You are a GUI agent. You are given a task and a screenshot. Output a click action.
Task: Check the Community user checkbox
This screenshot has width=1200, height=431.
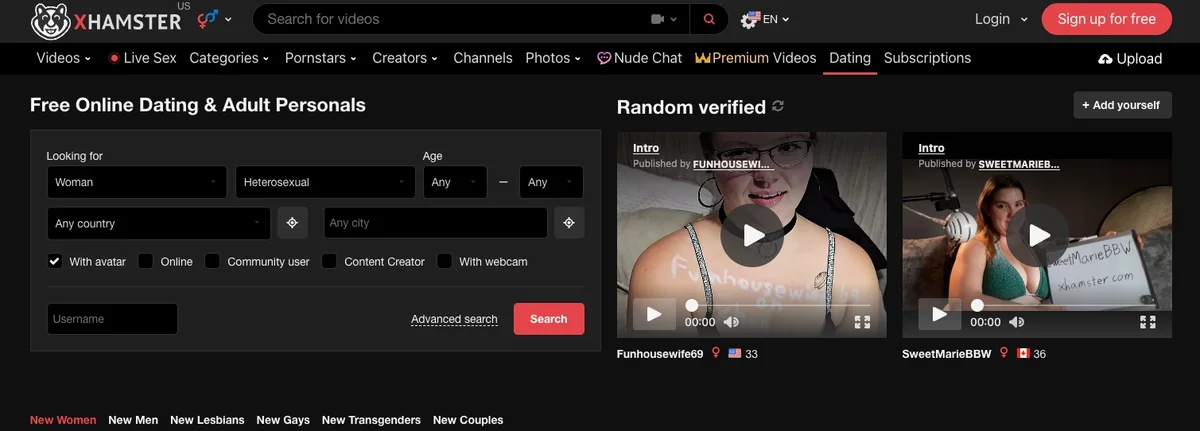[x=212, y=261]
